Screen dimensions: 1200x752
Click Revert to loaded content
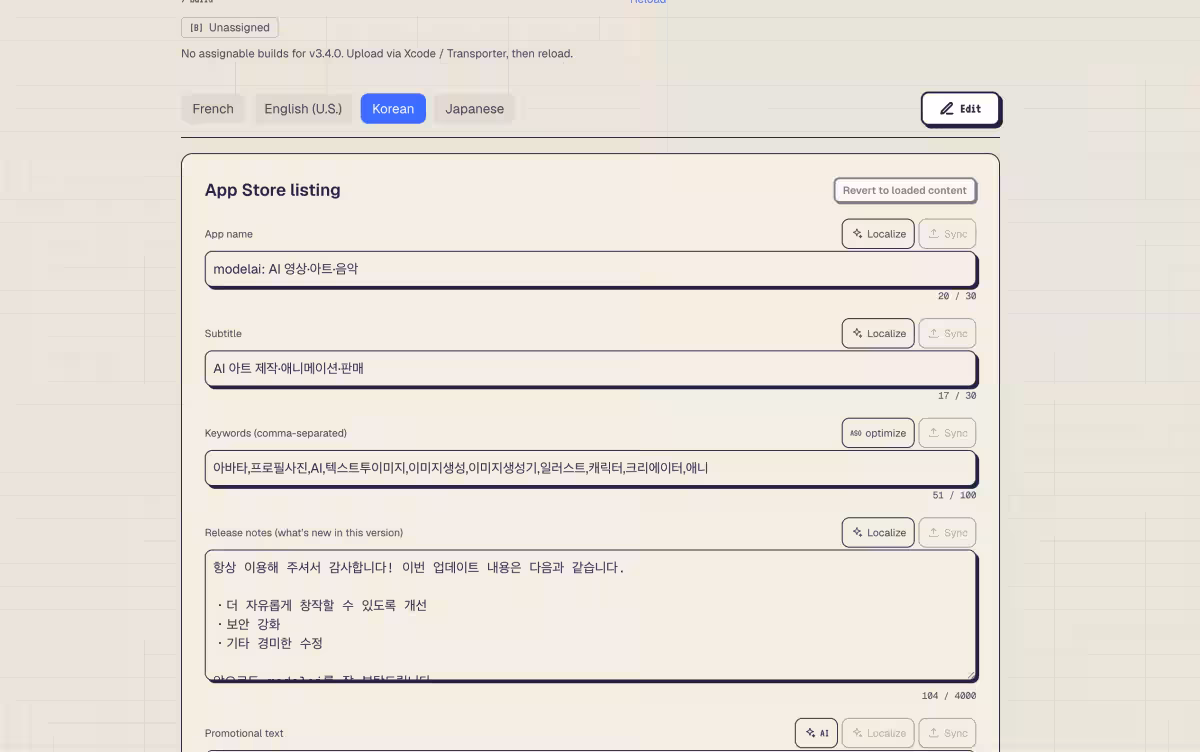905,190
